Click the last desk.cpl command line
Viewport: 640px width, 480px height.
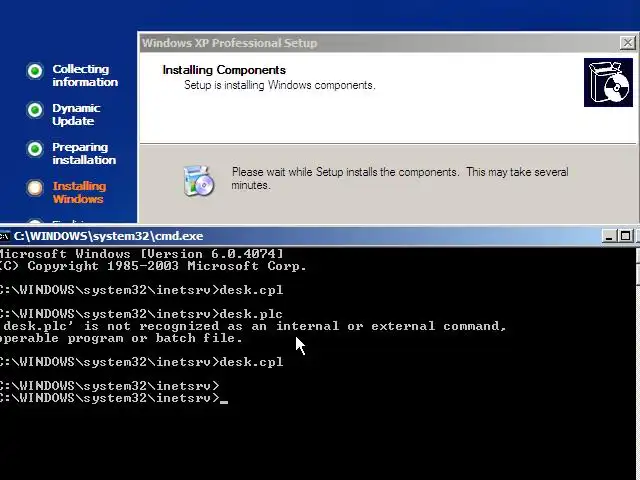(141, 362)
